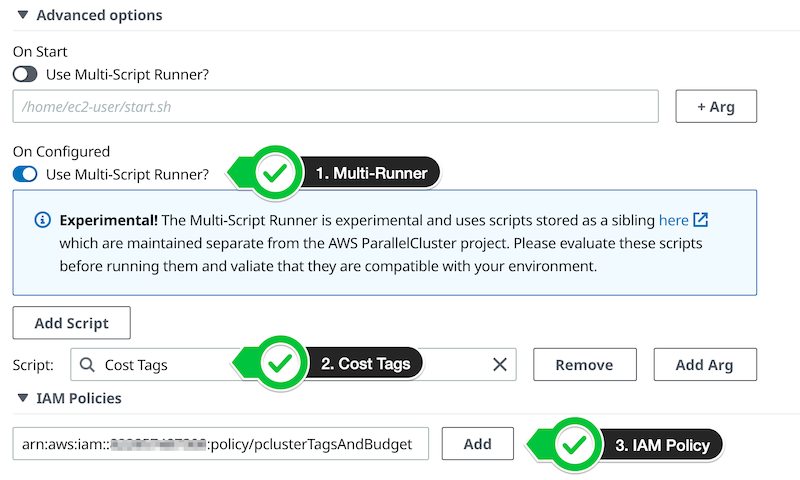Remove the Cost Tags script

[x=585, y=365]
